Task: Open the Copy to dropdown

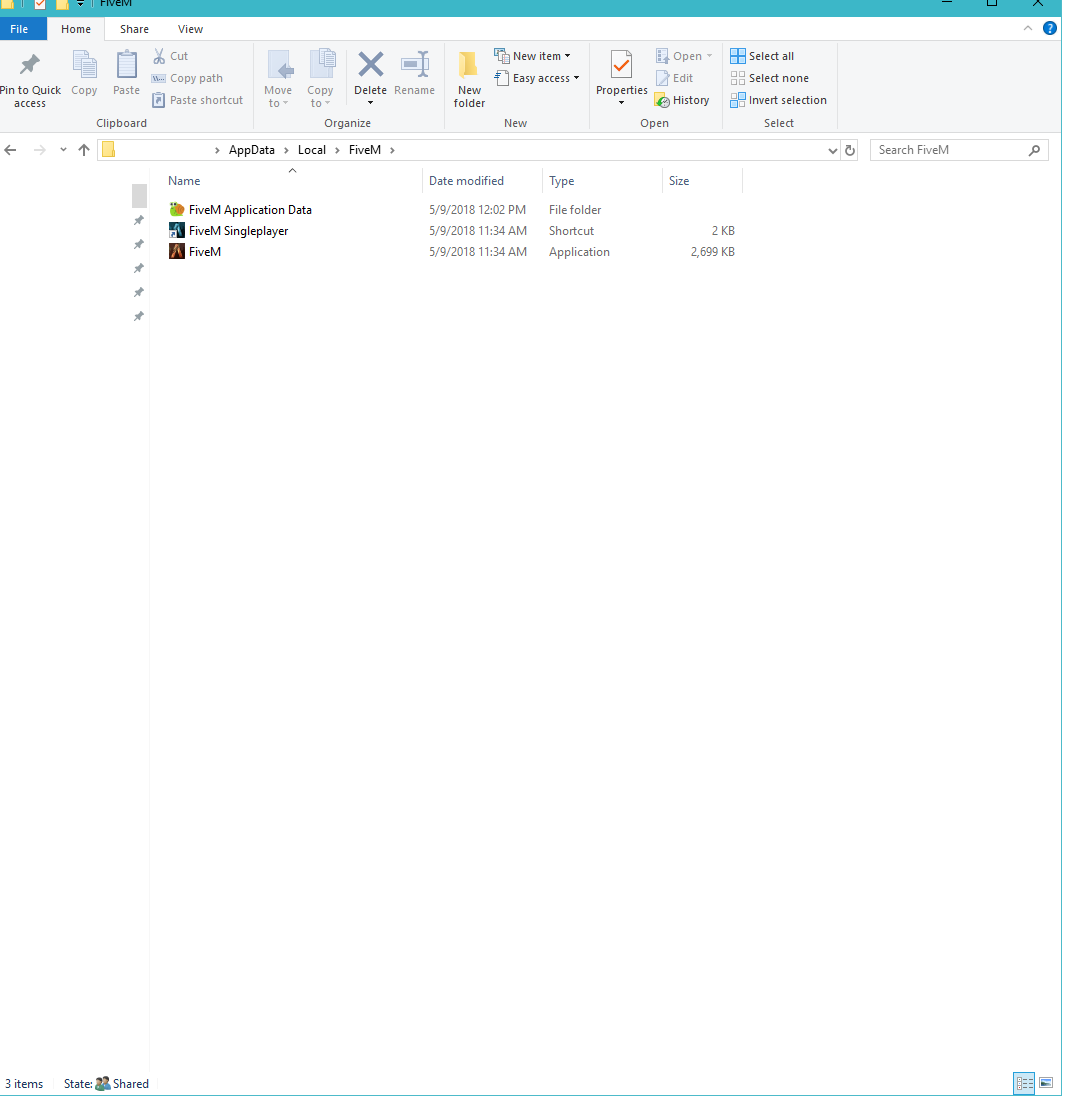Action: [x=320, y=79]
